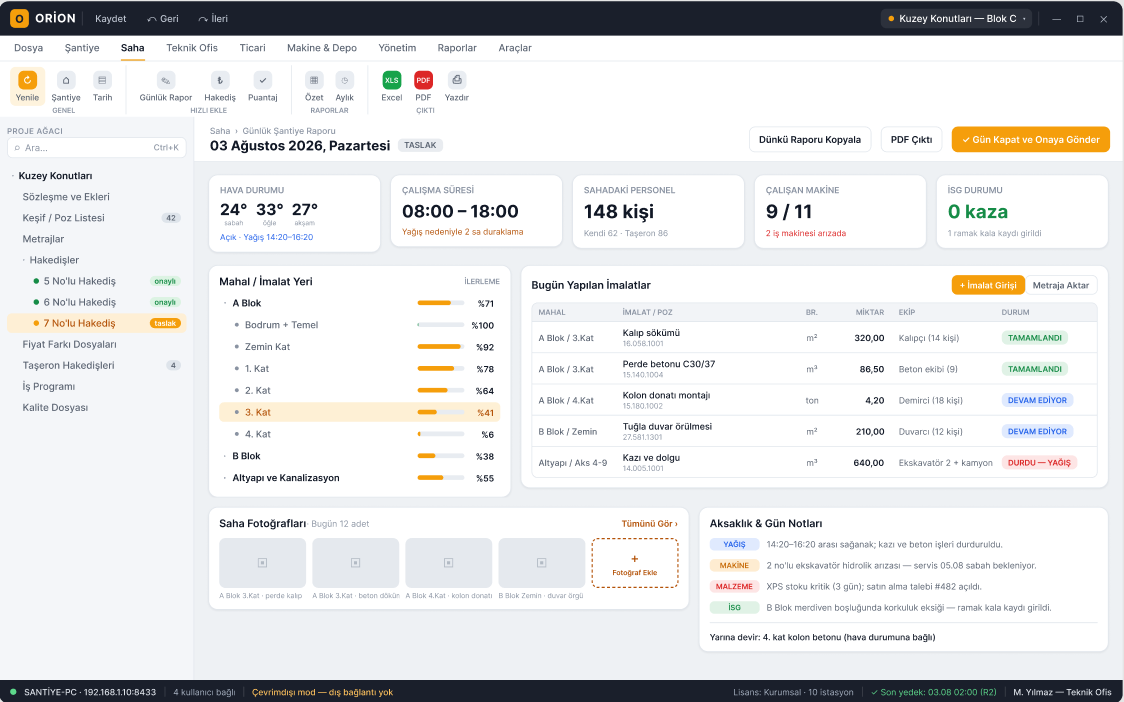The height and width of the screenshot is (702, 1124).
Task: Click the 3. Kat progress bar
Action: [x=441, y=412]
